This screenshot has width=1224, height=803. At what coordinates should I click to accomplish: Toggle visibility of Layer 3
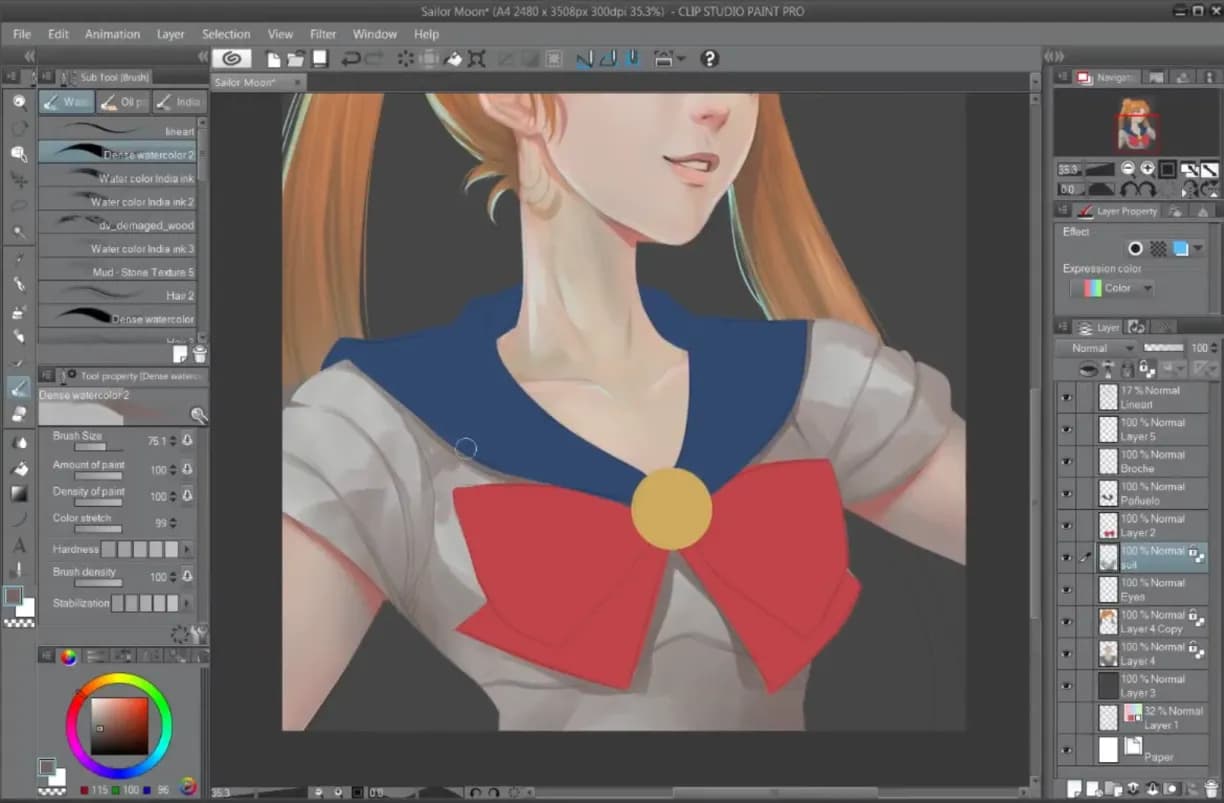[x=1066, y=685]
